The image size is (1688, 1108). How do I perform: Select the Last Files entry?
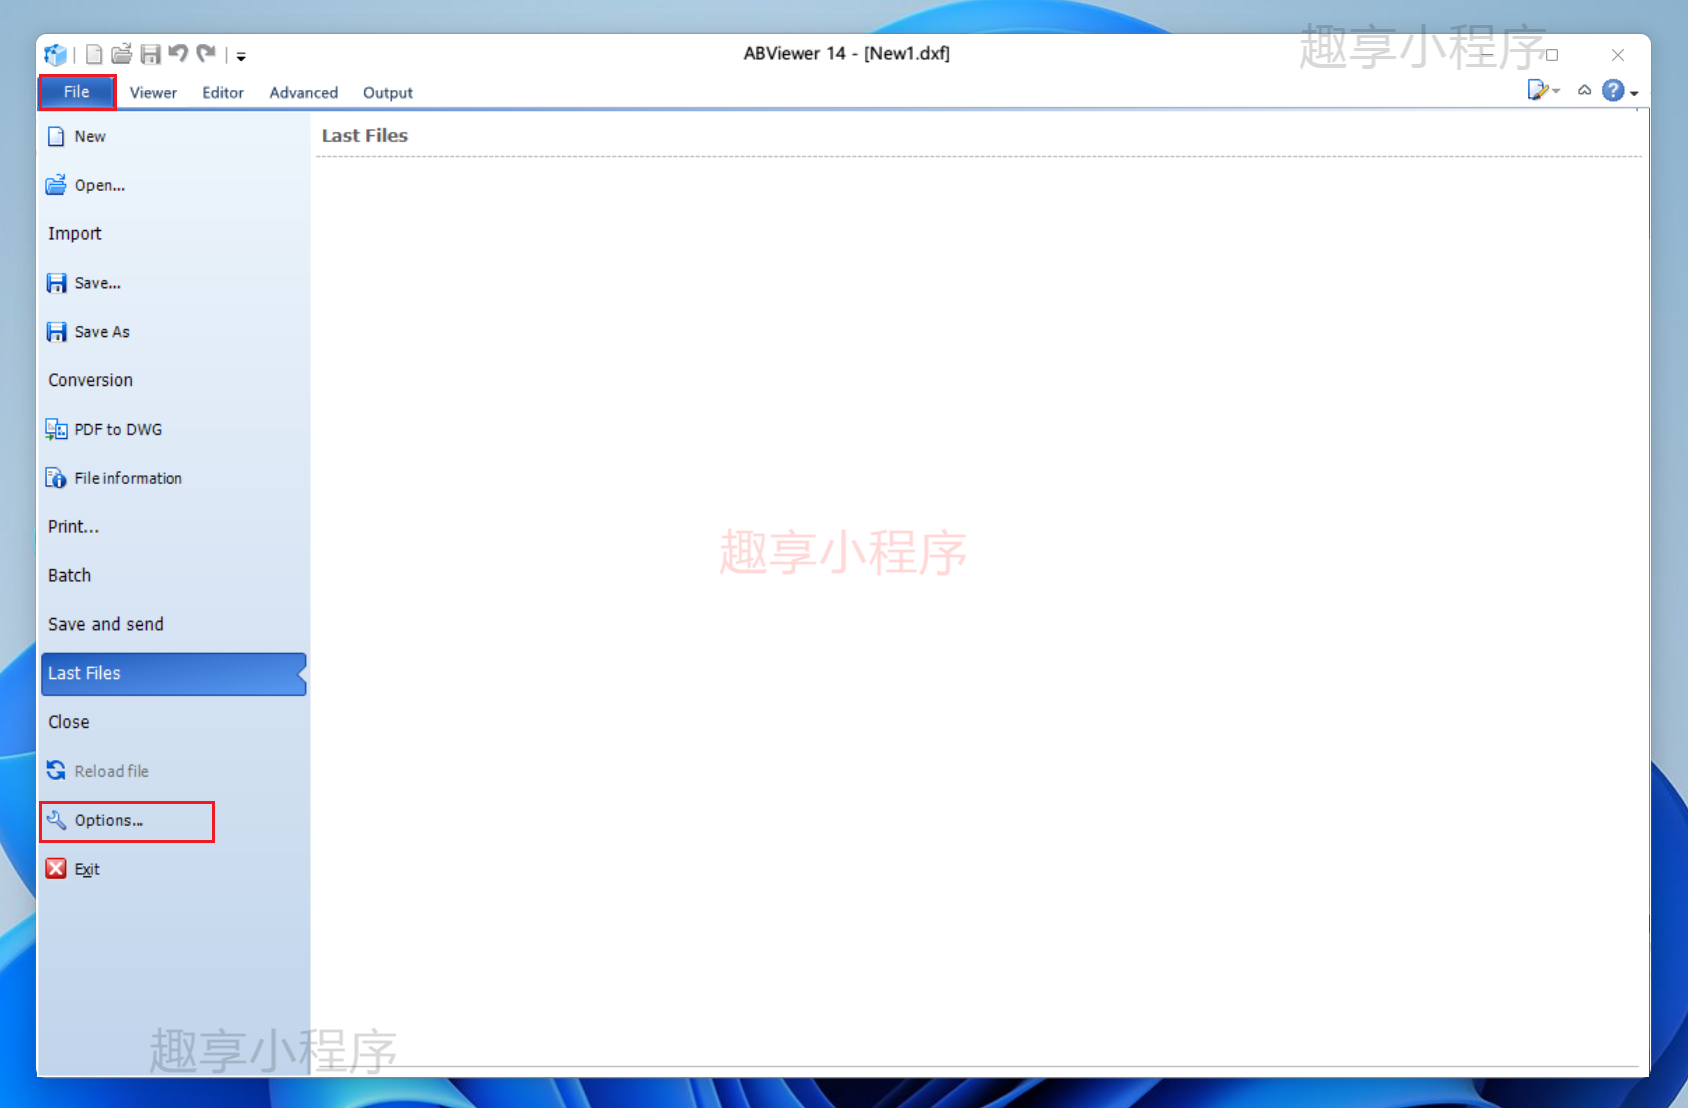pyautogui.click(x=173, y=673)
